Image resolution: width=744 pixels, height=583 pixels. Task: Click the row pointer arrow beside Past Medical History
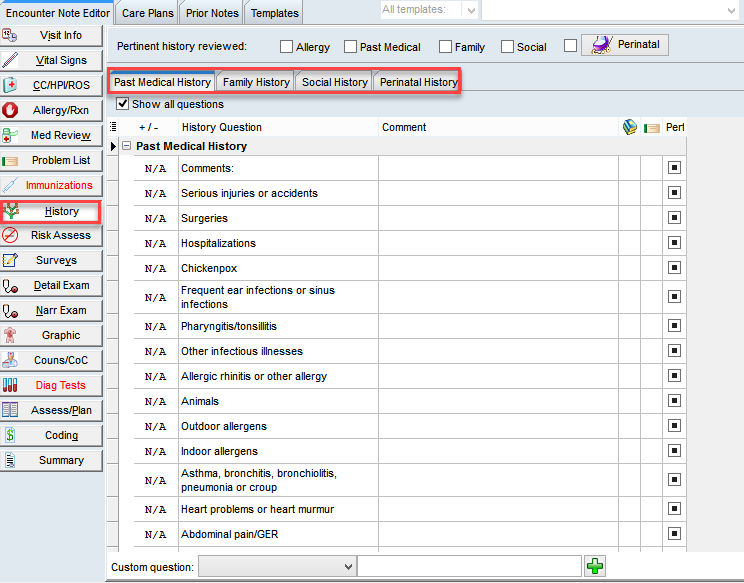click(x=113, y=146)
